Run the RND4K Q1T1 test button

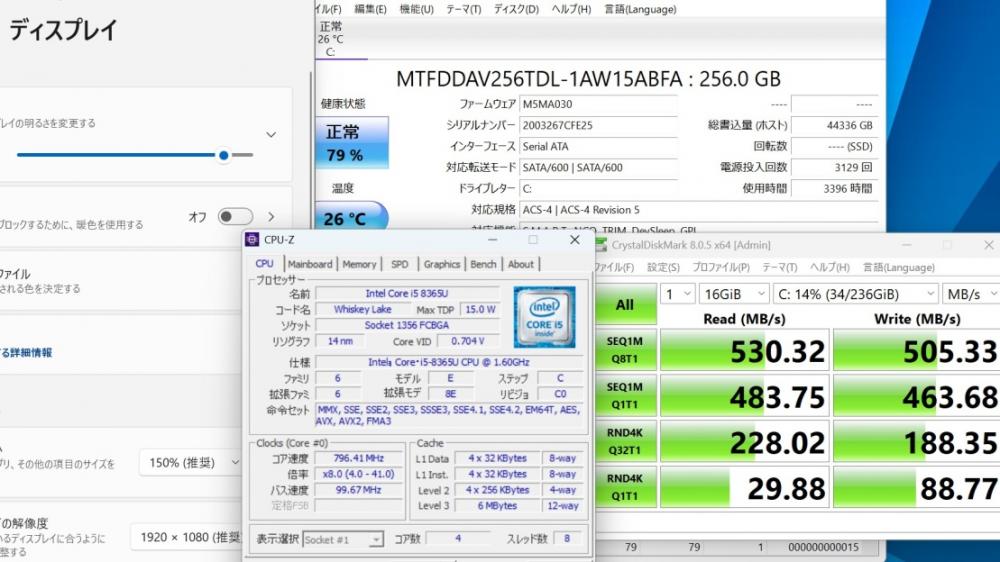click(x=624, y=487)
